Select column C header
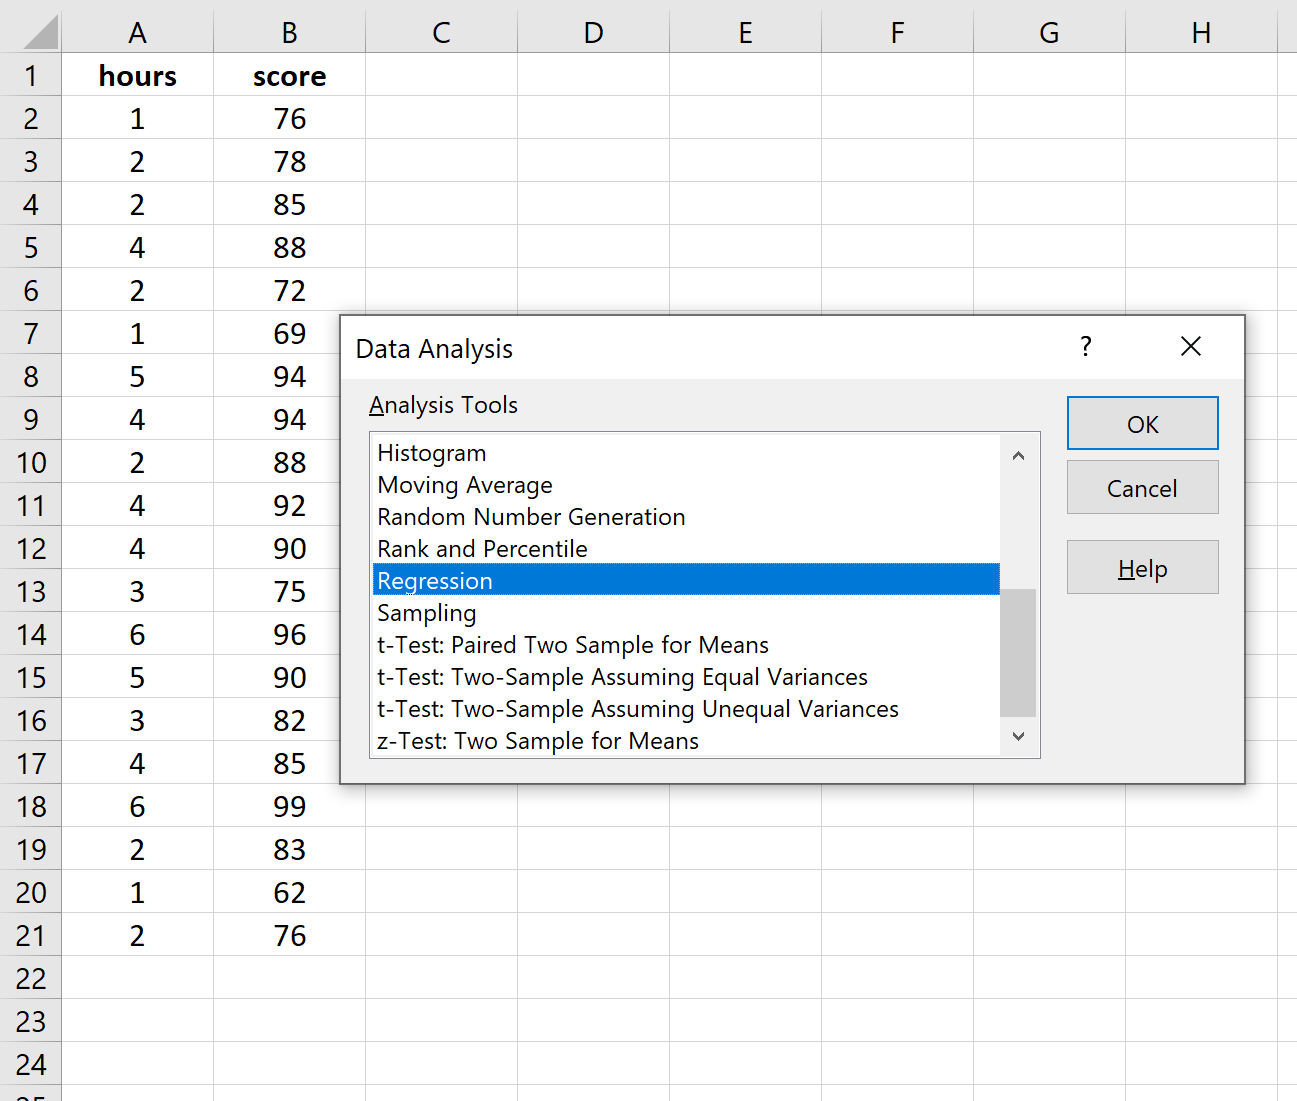This screenshot has width=1297, height=1101. [442, 33]
